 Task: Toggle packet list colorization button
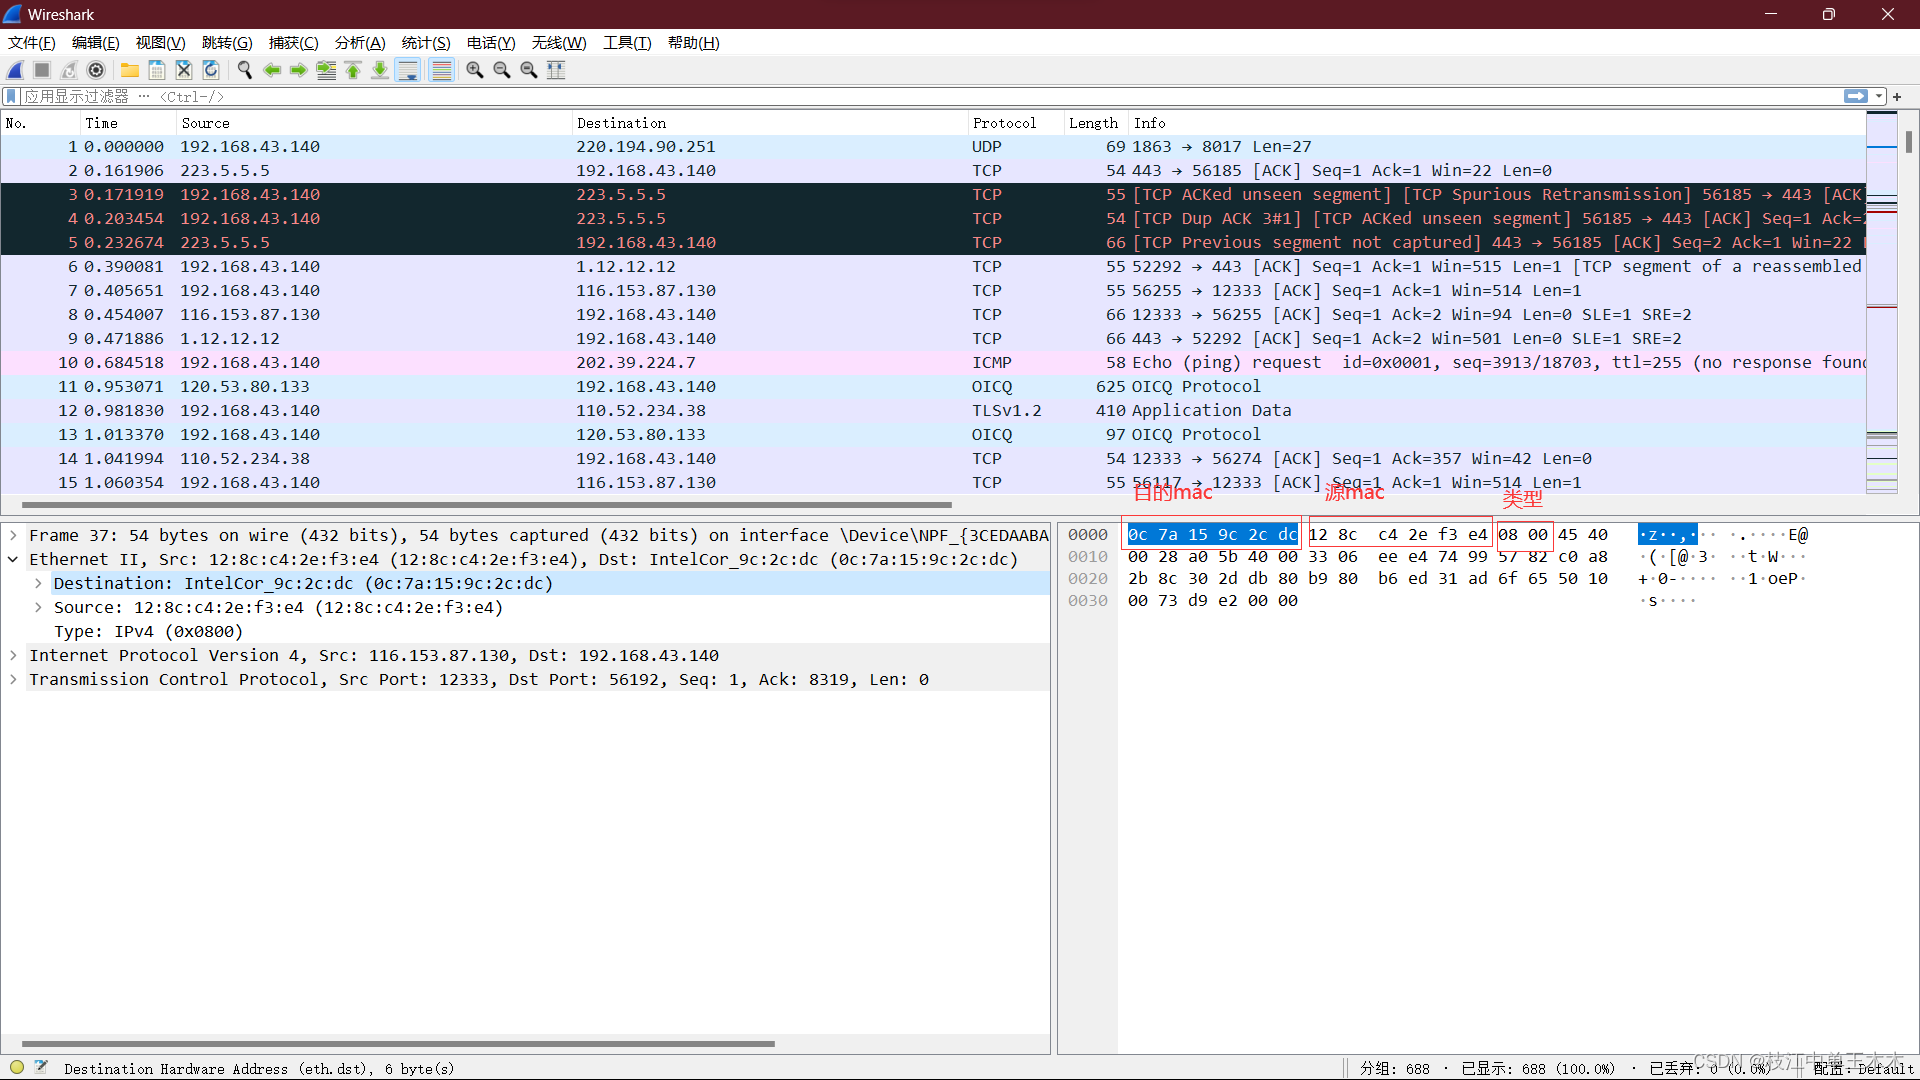coord(441,70)
